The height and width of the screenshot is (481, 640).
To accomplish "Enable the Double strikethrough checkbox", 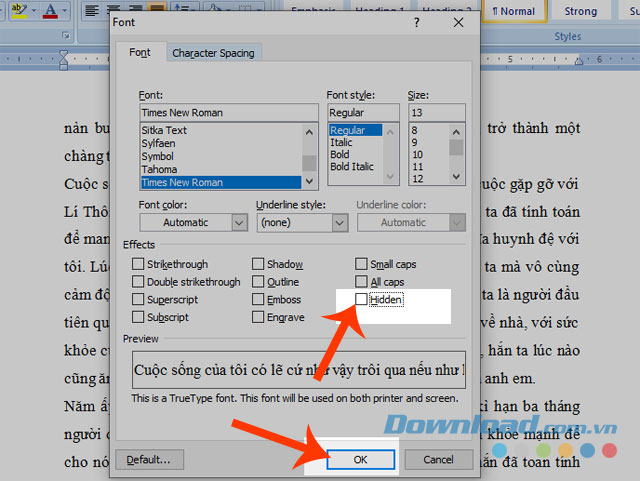I will click(138, 281).
